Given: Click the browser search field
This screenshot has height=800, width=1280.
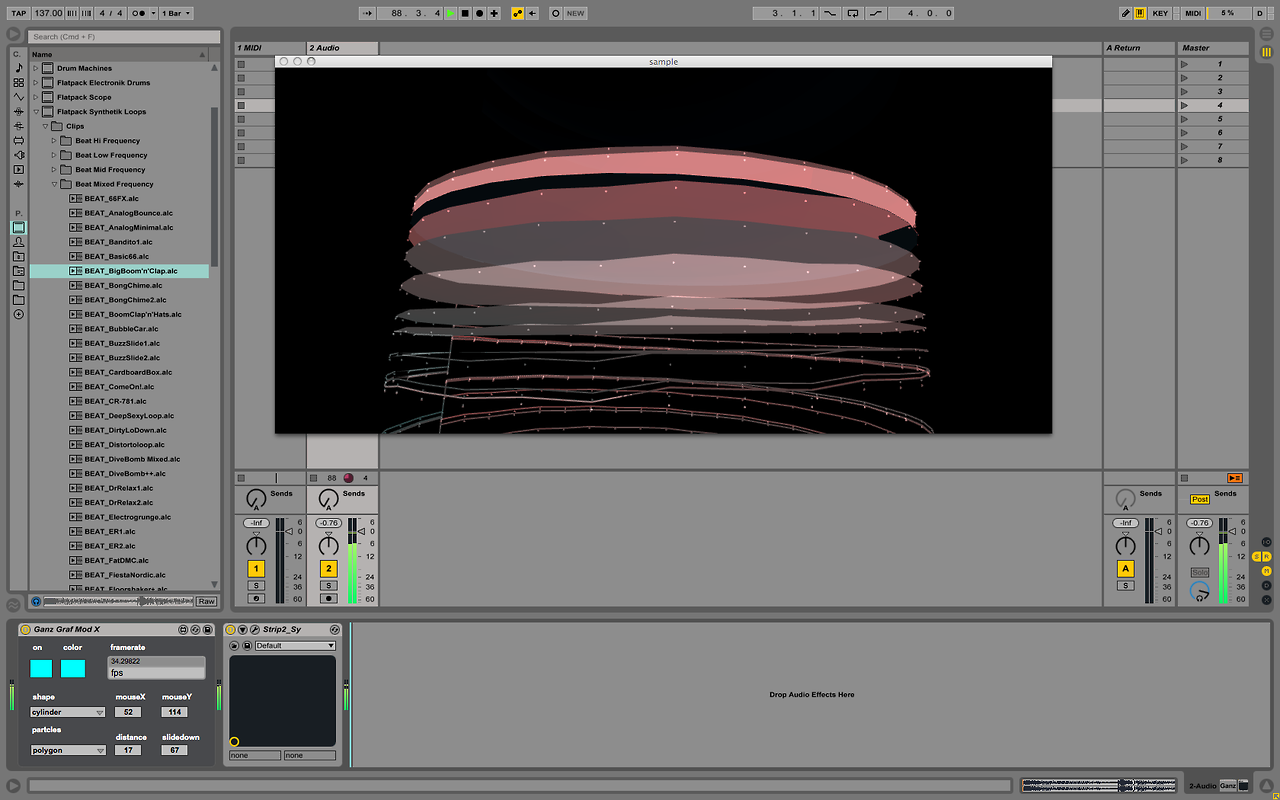Looking at the screenshot, I should (x=120, y=36).
